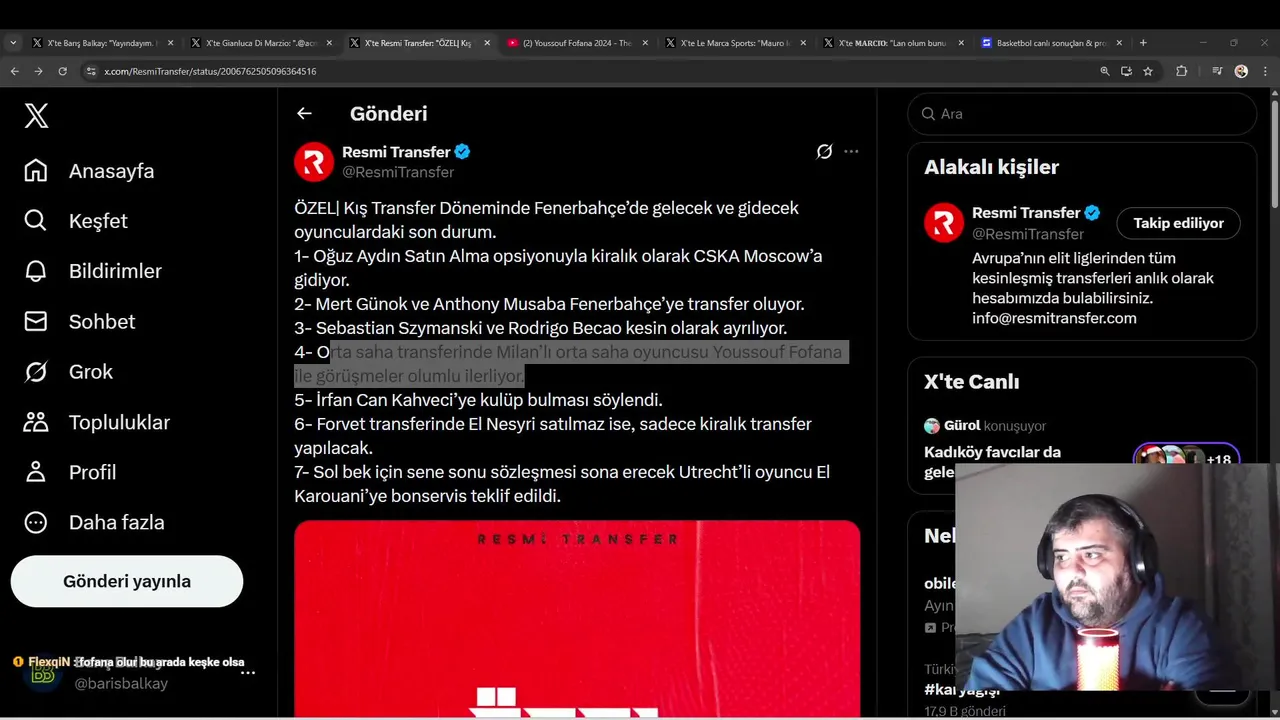
Task: Open the browser profile avatar
Action: (1241, 71)
